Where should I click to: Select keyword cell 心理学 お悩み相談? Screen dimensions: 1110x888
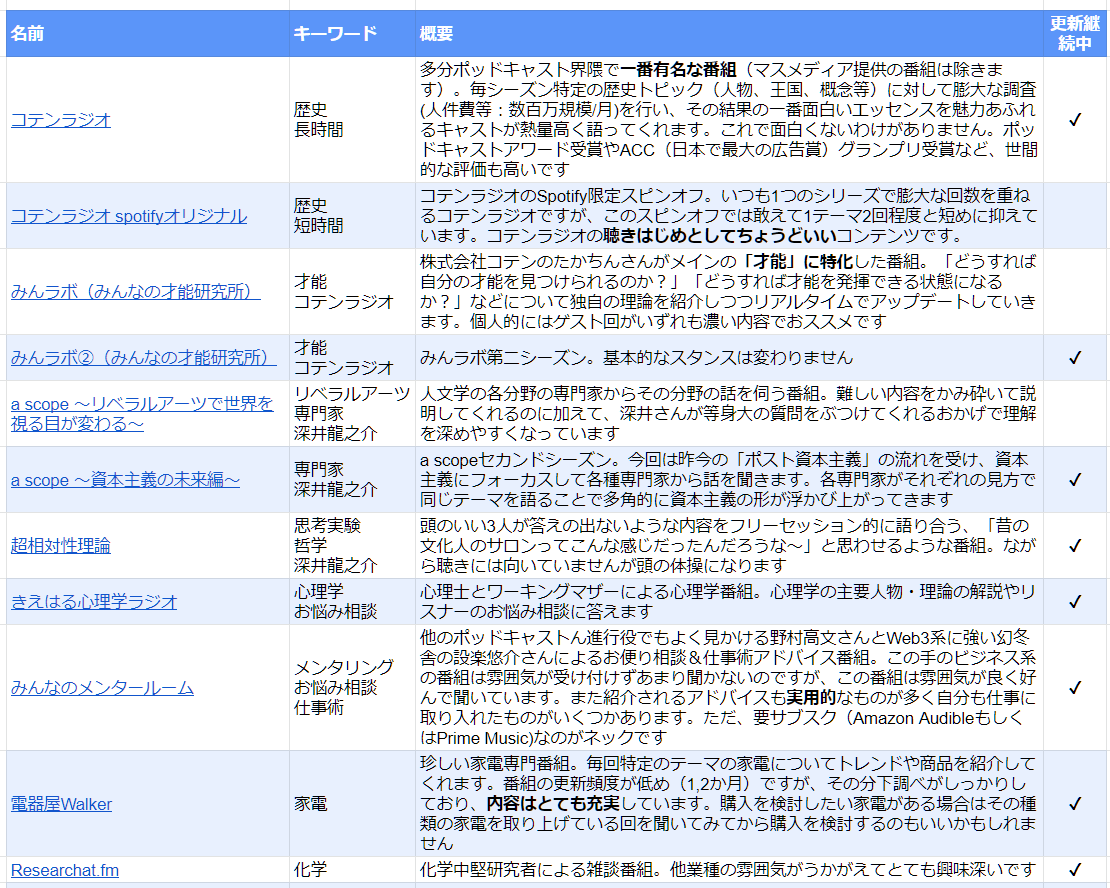click(x=352, y=601)
